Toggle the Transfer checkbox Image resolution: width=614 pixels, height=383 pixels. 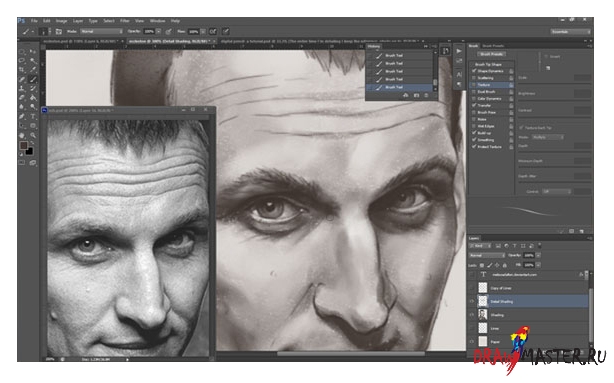pyautogui.click(x=474, y=105)
